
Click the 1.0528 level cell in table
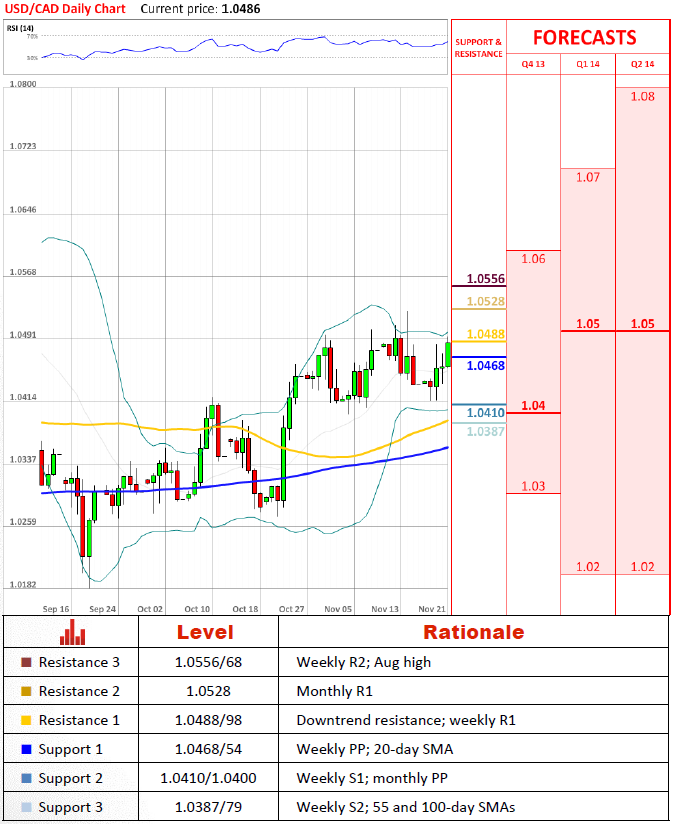(205, 691)
